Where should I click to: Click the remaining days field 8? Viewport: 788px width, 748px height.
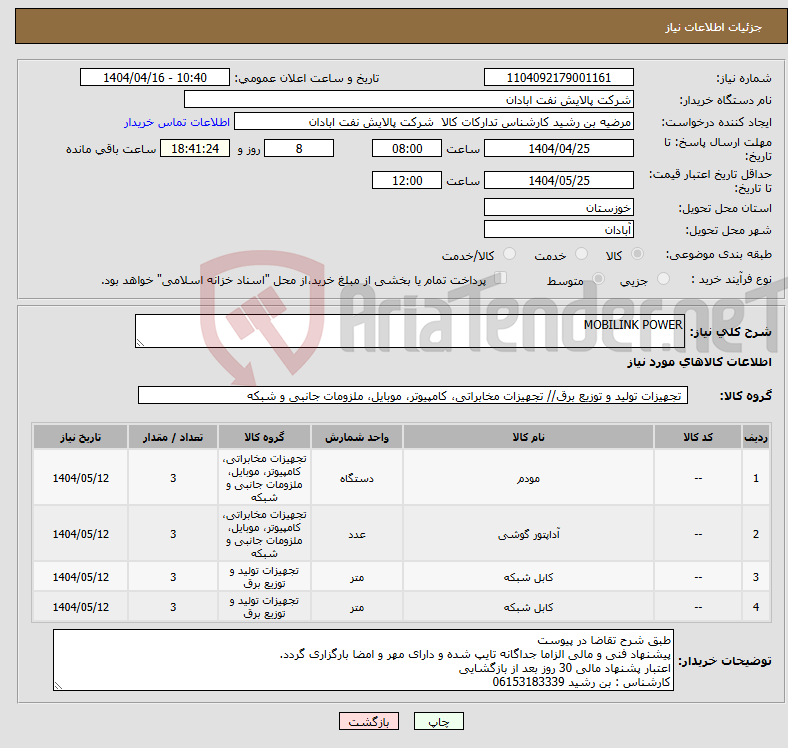point(299,148)
